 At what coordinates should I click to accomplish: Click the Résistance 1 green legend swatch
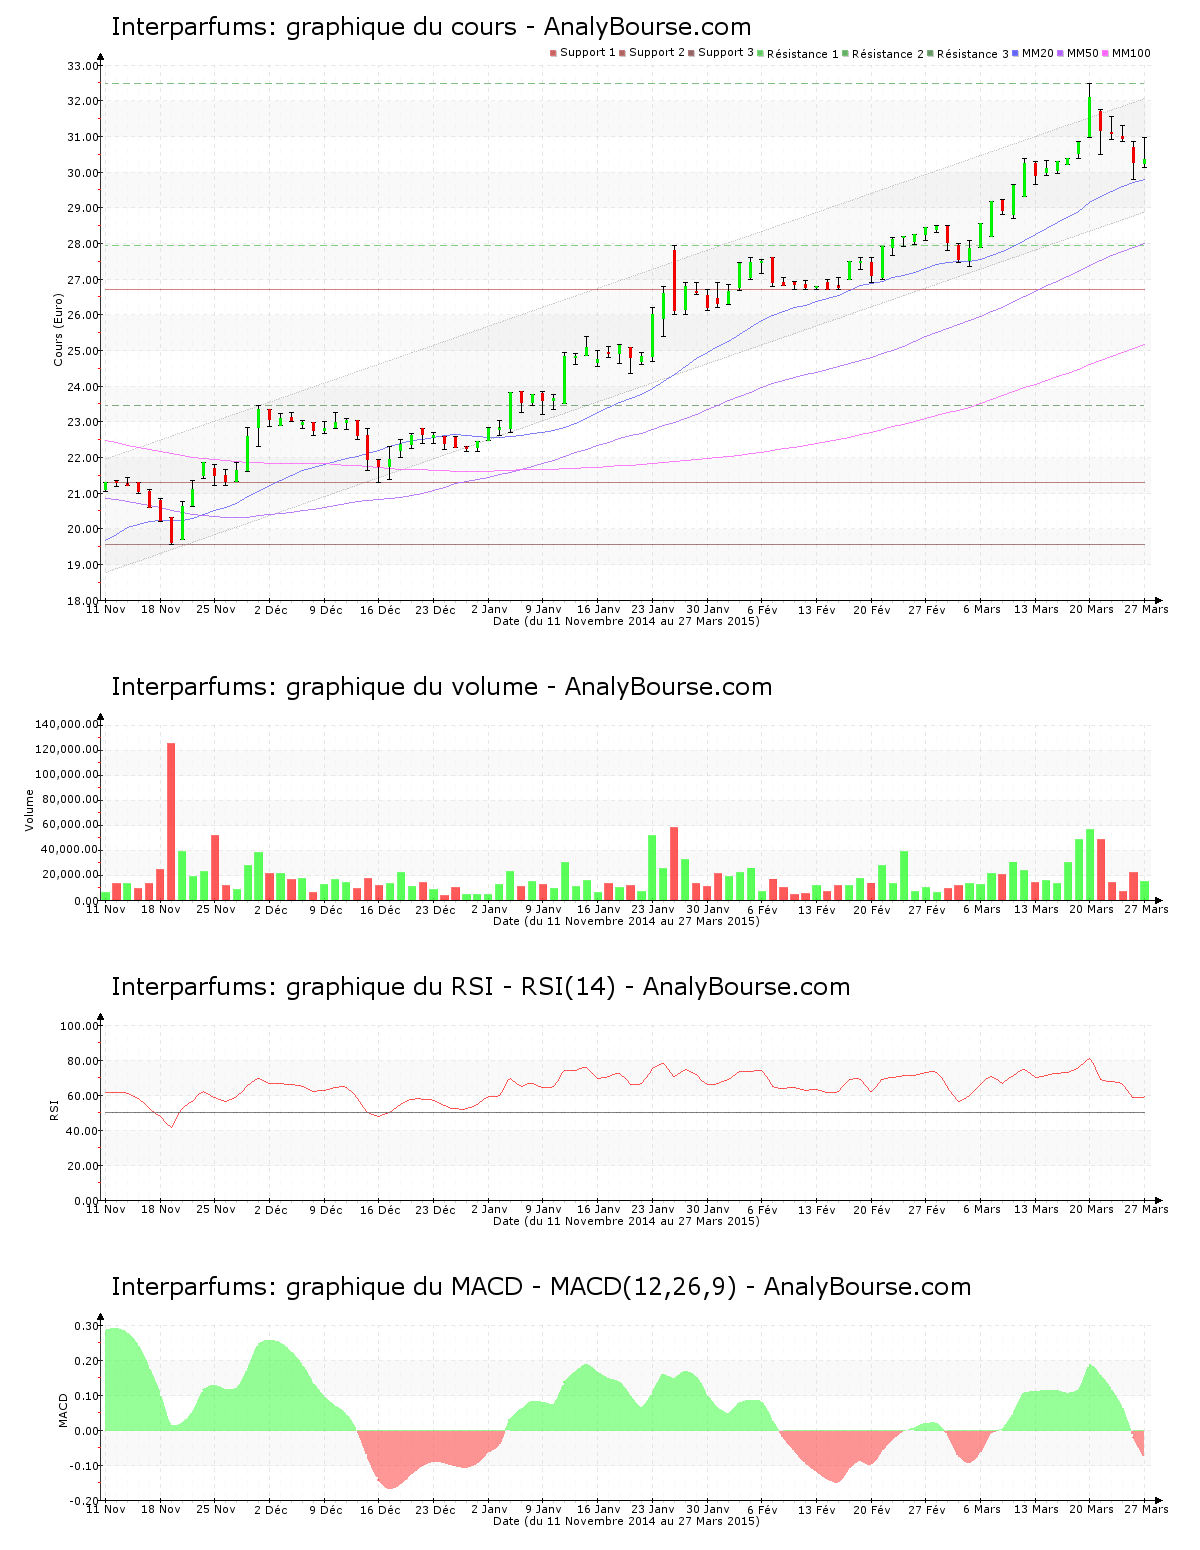[x=761, y=53]
